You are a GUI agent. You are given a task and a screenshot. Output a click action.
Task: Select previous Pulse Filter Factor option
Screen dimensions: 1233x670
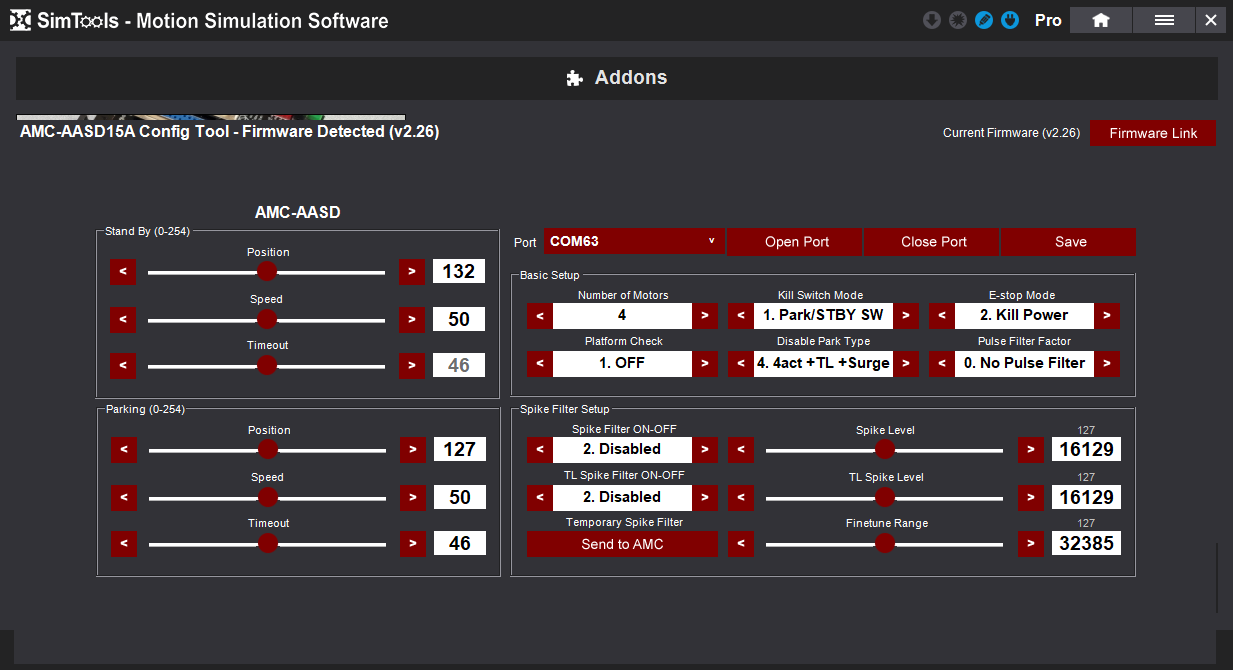click(x=942, y=364)
